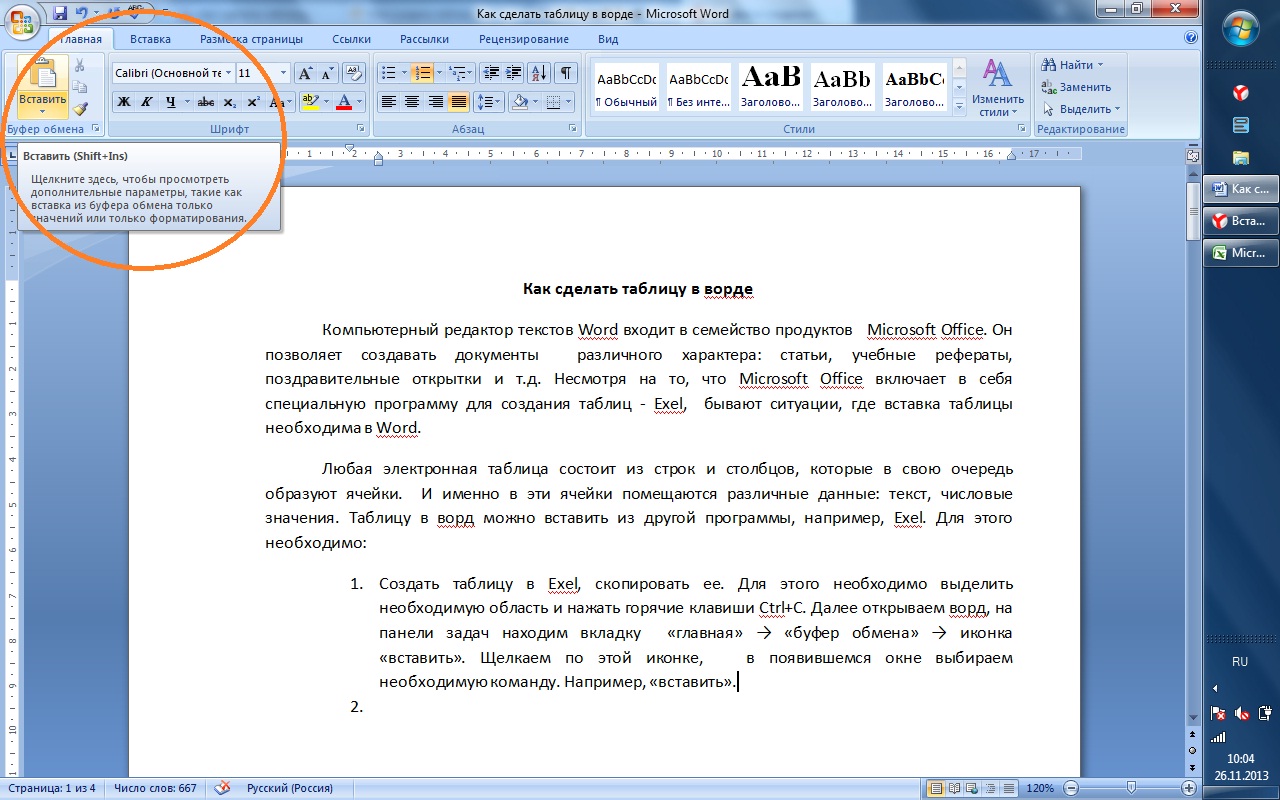1280x800 pixels.
Task: Click the ruler toggle above vertical scrollbar
Action: (1192, 156)
